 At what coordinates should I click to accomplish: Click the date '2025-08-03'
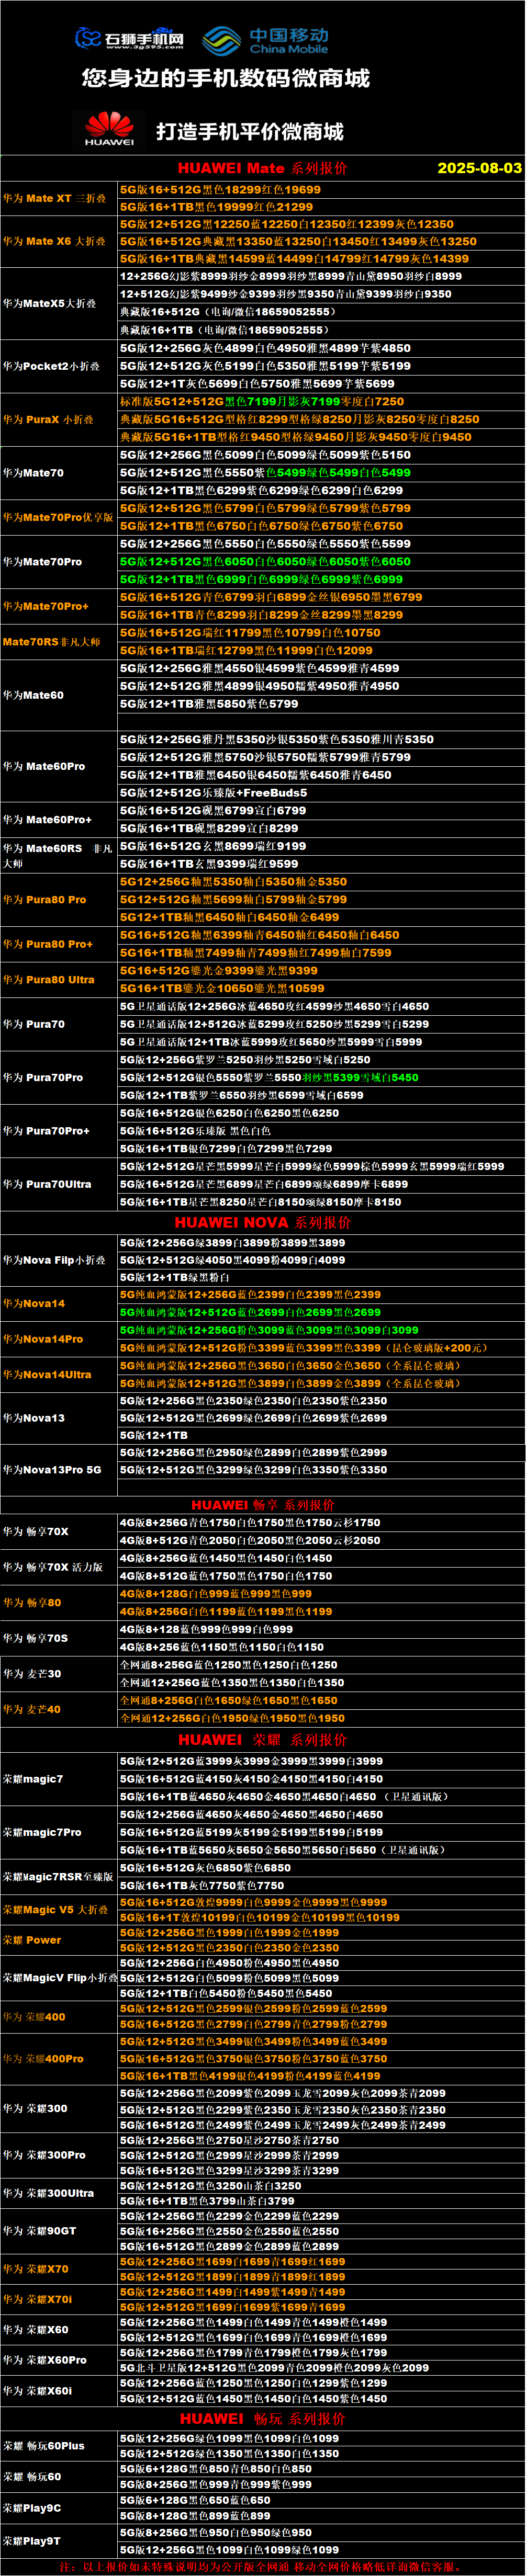click(x=479, y=168)
